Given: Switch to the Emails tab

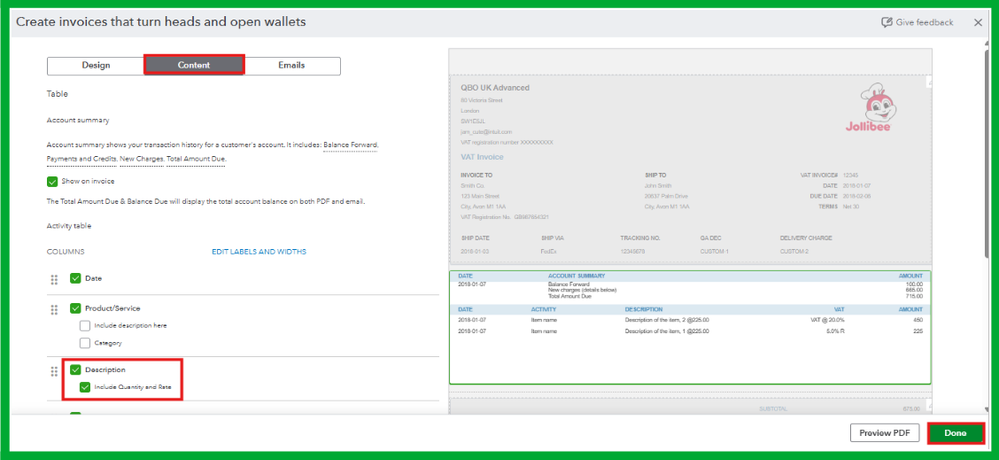Looking at the screenshot, I should click(x=292, y=65).
